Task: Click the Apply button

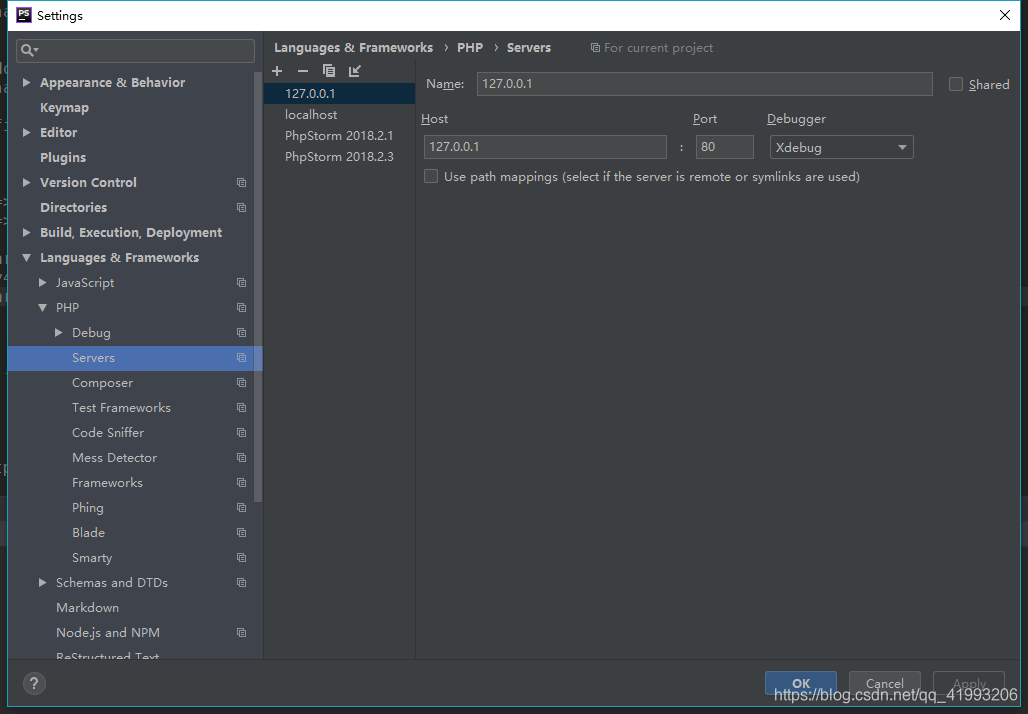Action: [x=968, y=683]
